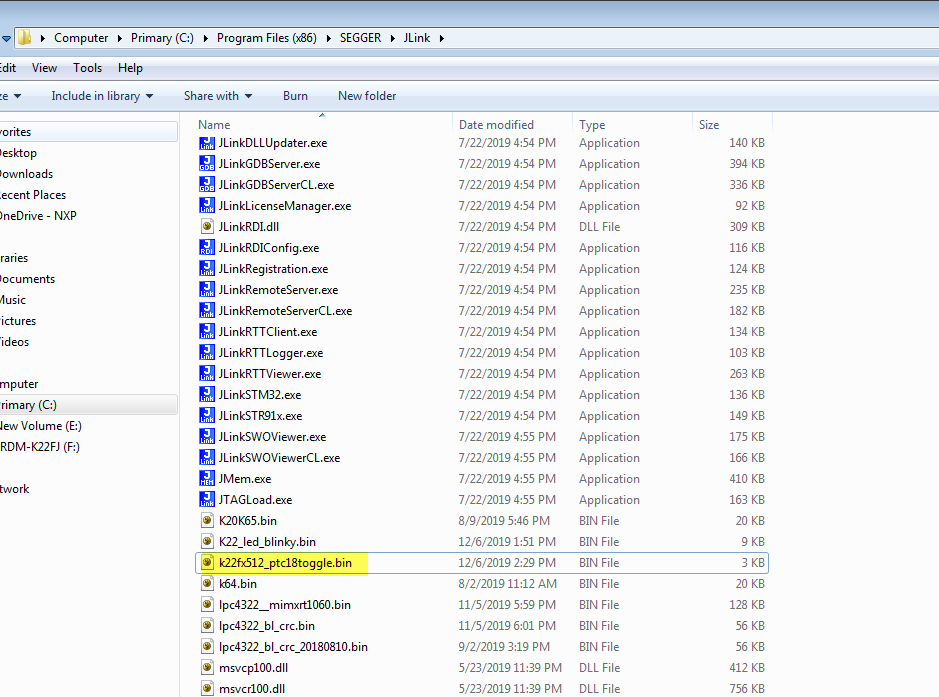Click the JLinkDLLUpdater.exe file icon
The image size is (939, 697).
[x=207, y=143]
